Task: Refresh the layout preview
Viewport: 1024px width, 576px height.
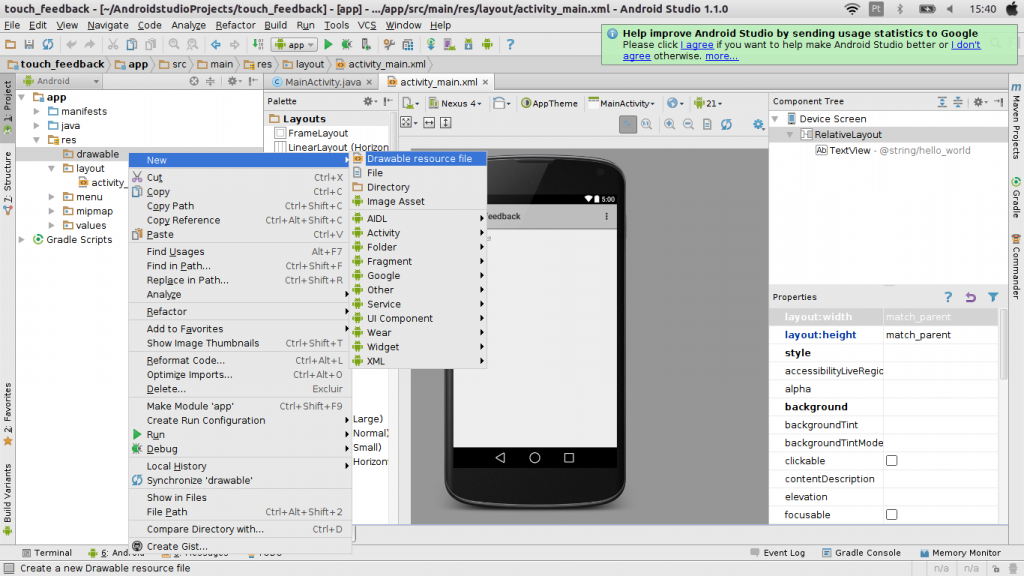Action: click(727, 124)
